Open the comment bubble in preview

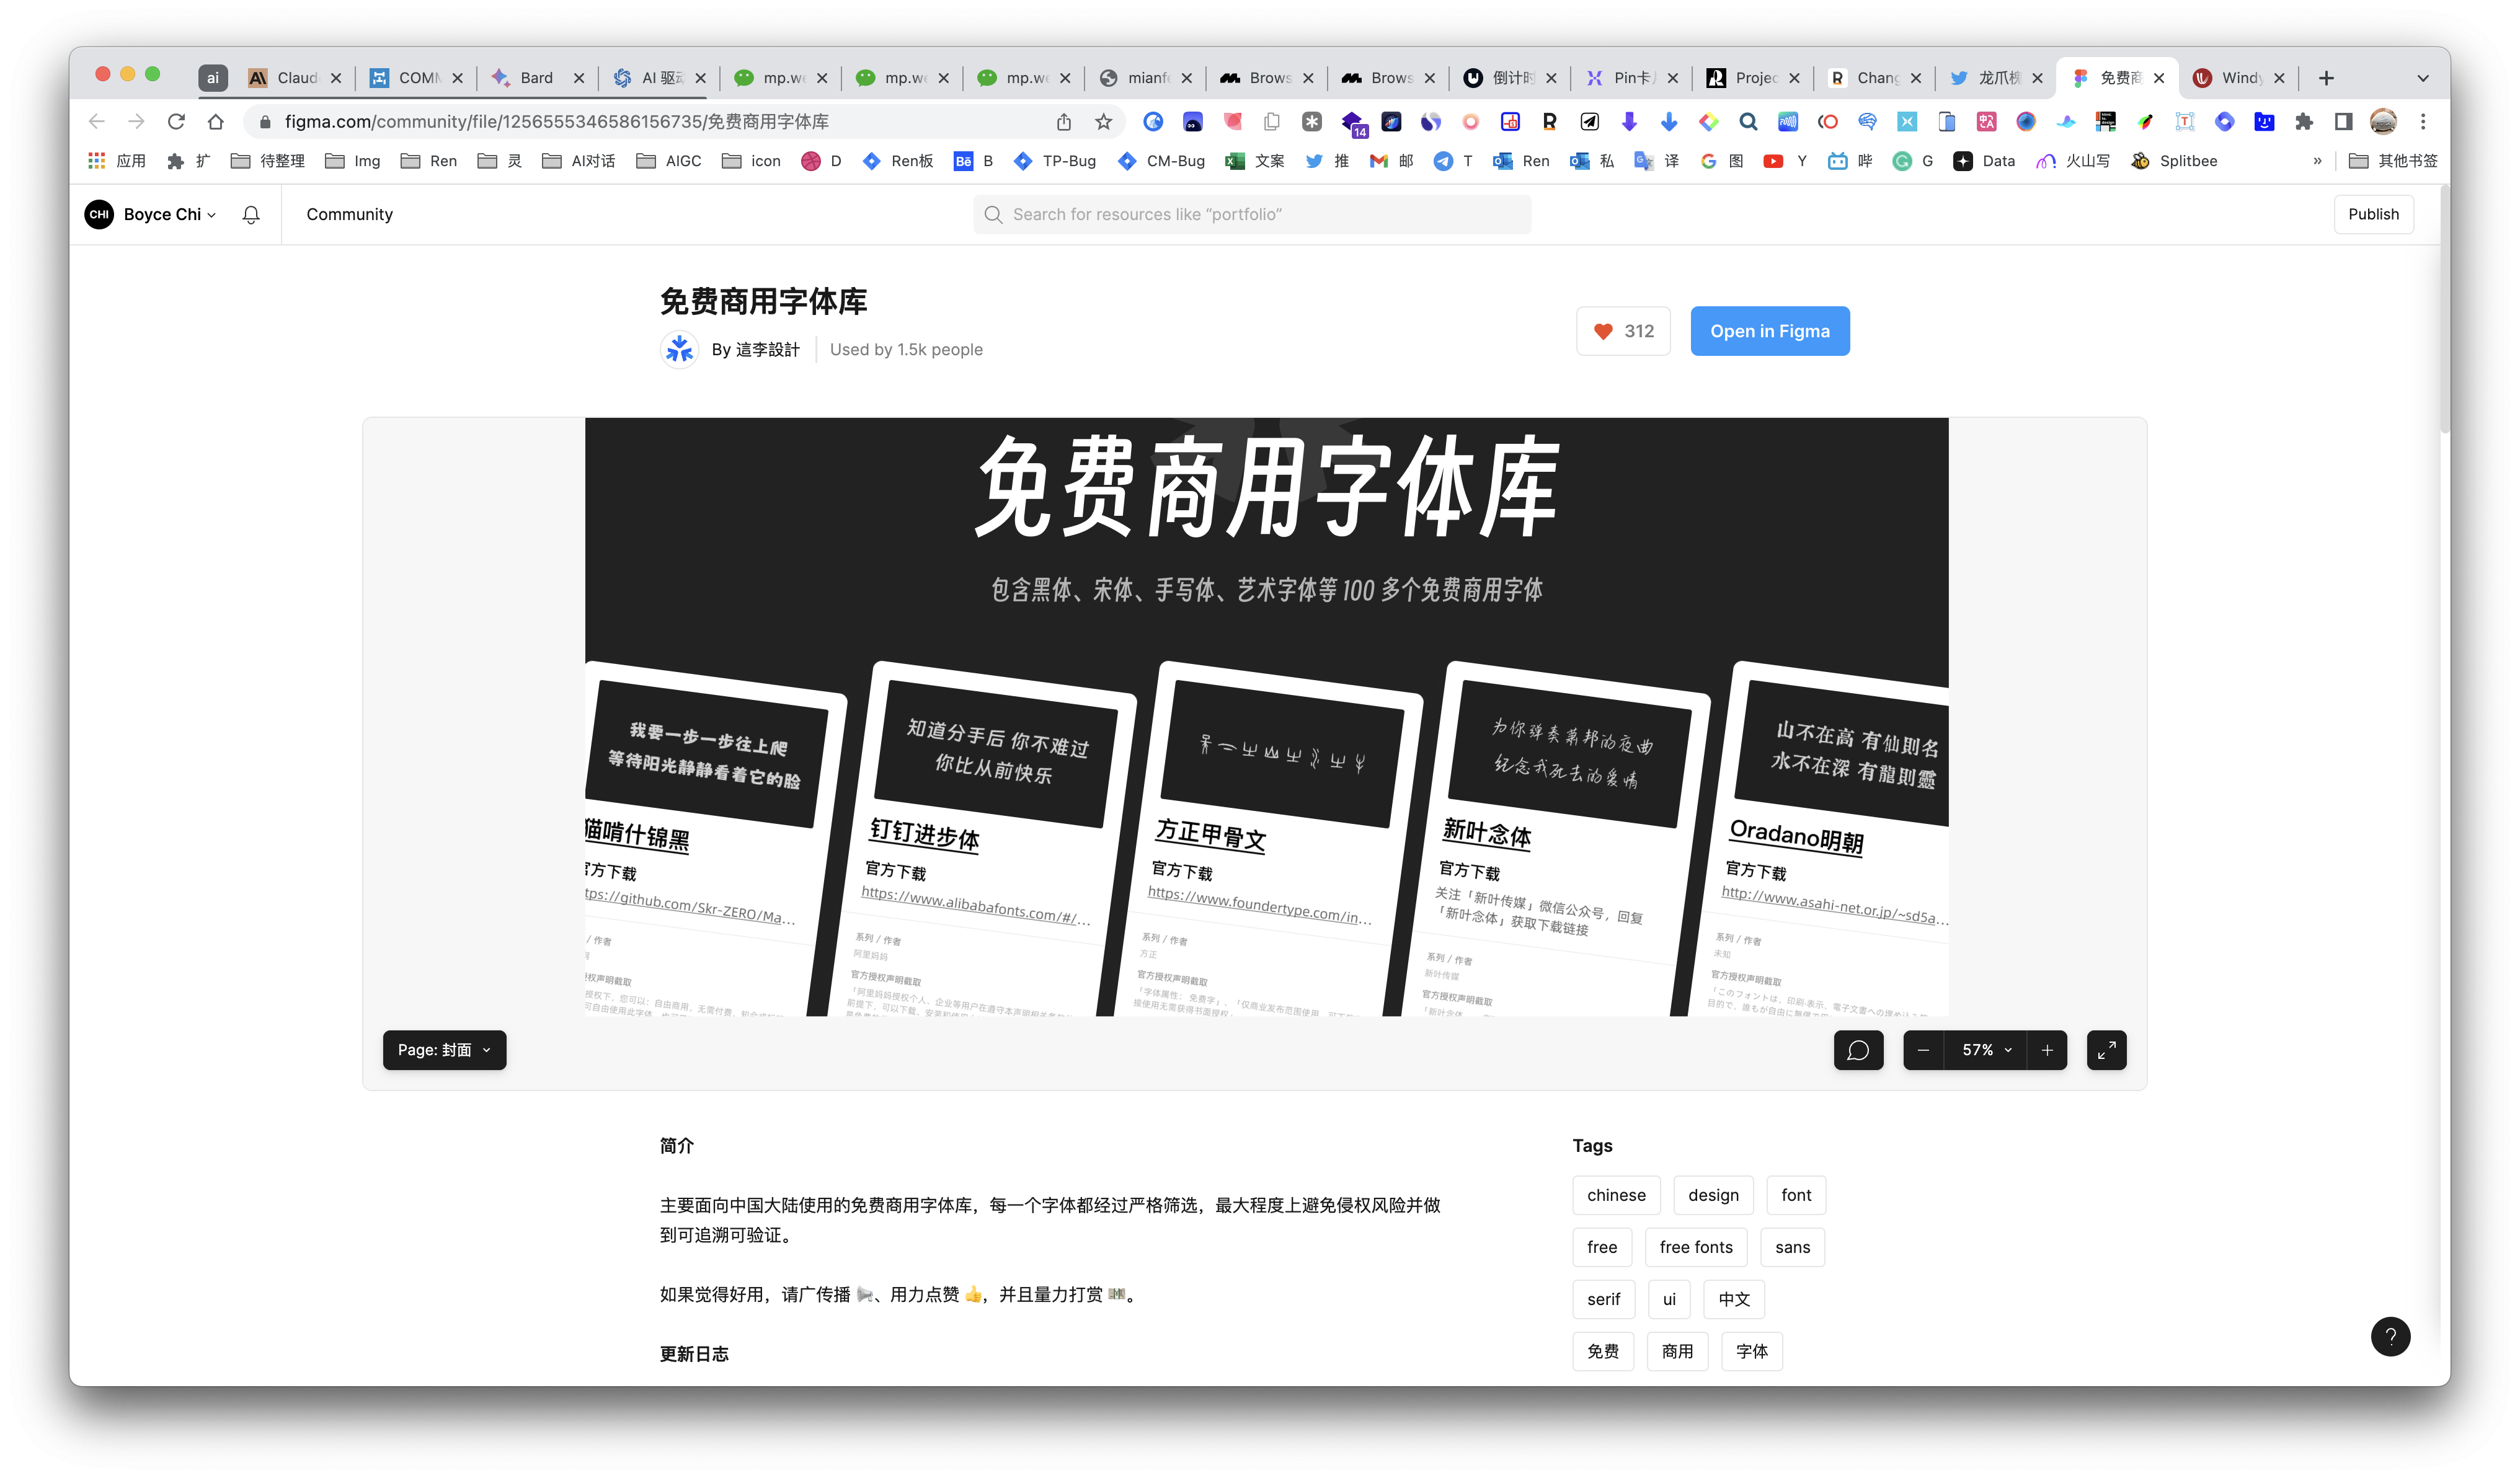pos(1858,1050)
